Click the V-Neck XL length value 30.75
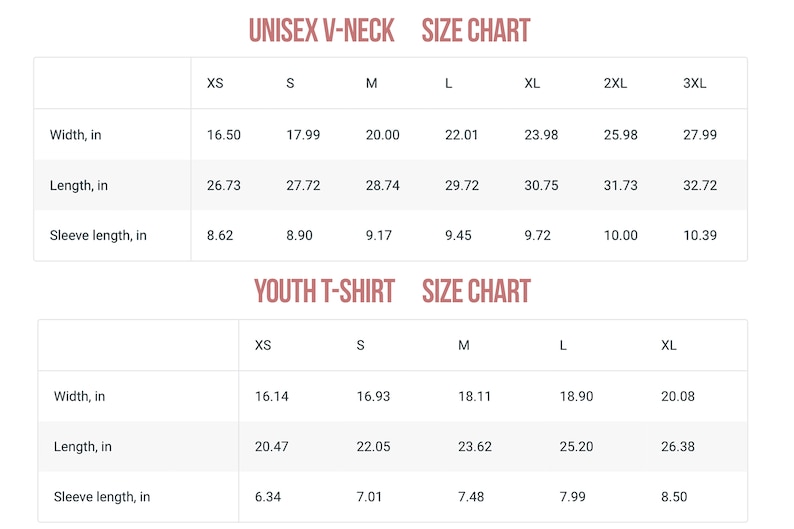 click(541, 185)
